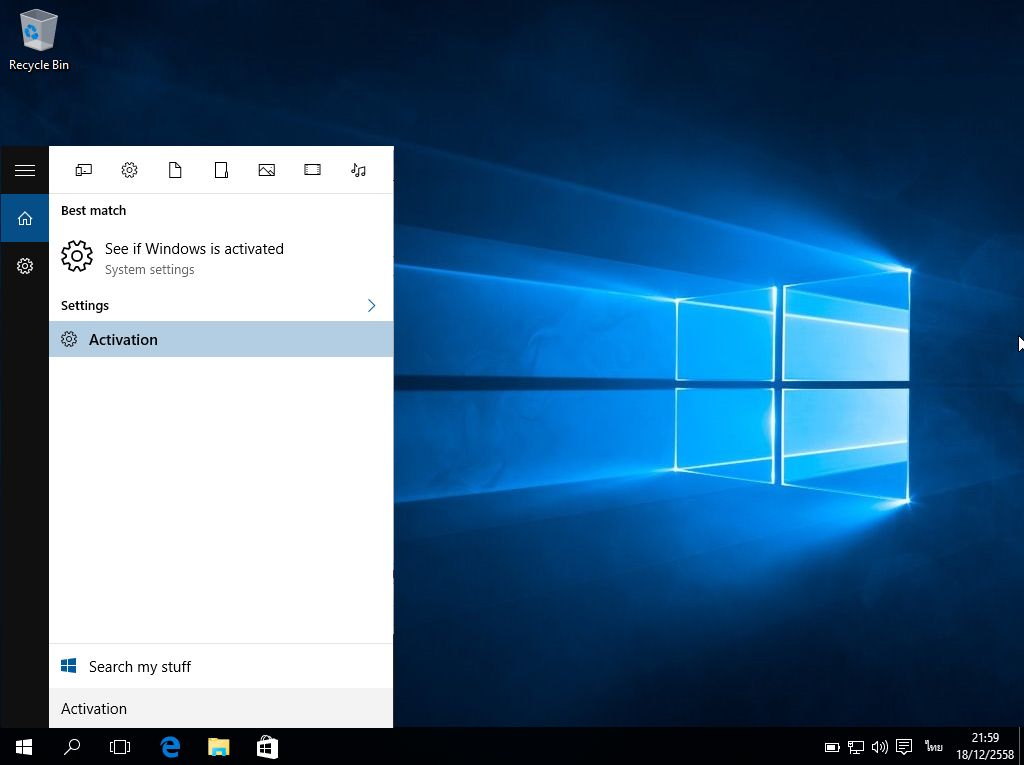
Task: Filter search results by Music icon
Action: (x=358, y=171)
